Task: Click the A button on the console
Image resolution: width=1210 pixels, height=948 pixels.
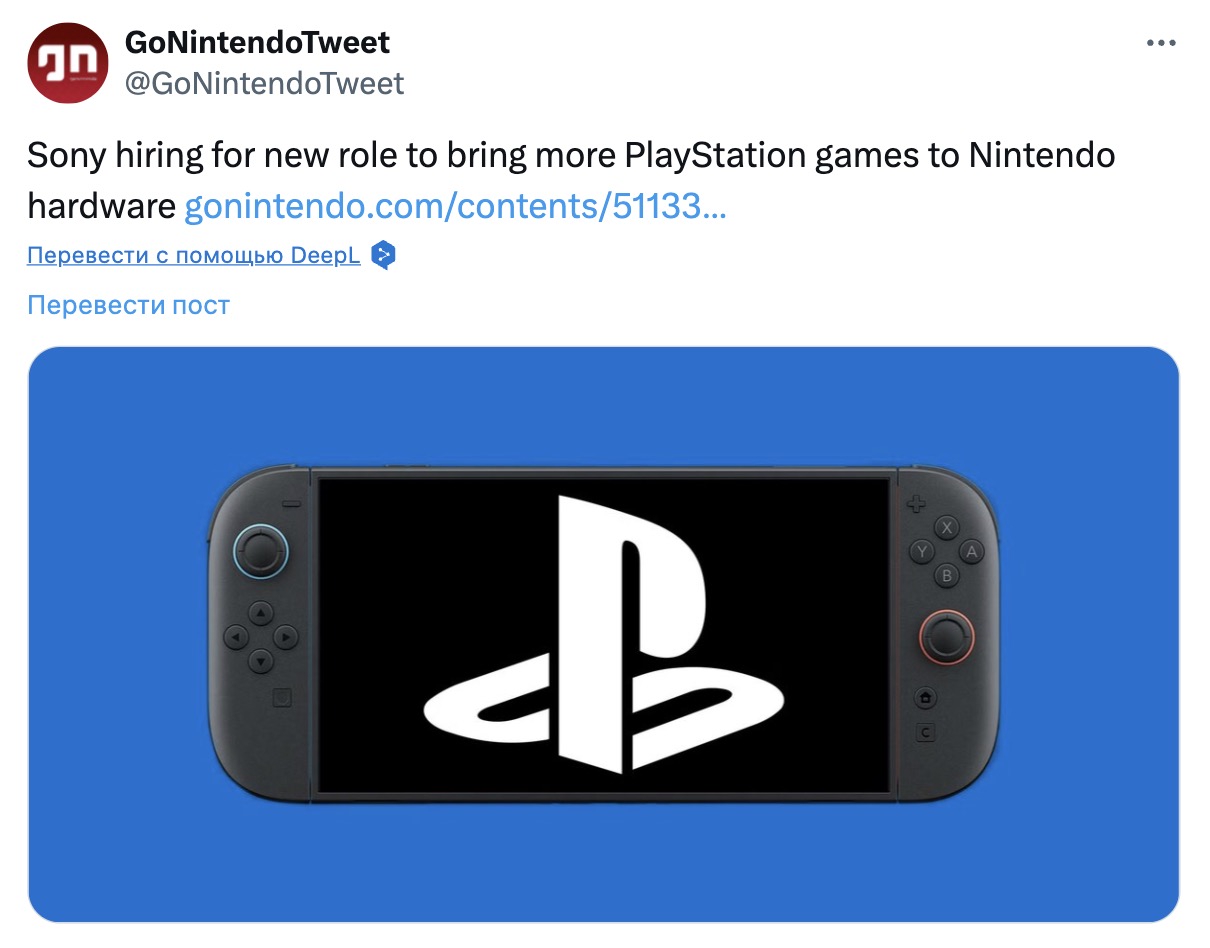Action: point(970,551)
